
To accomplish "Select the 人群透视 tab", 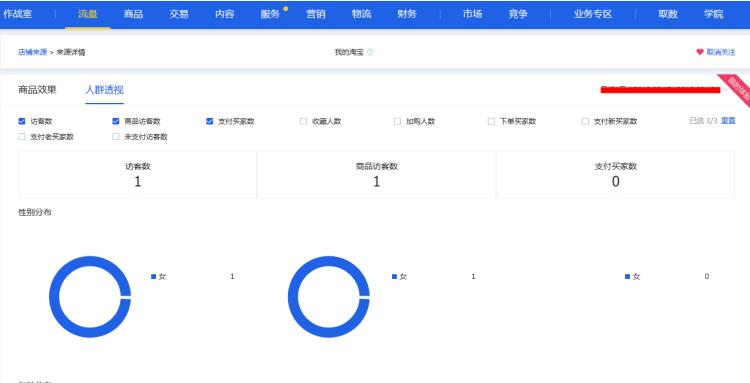I will [x=104, y=90].
